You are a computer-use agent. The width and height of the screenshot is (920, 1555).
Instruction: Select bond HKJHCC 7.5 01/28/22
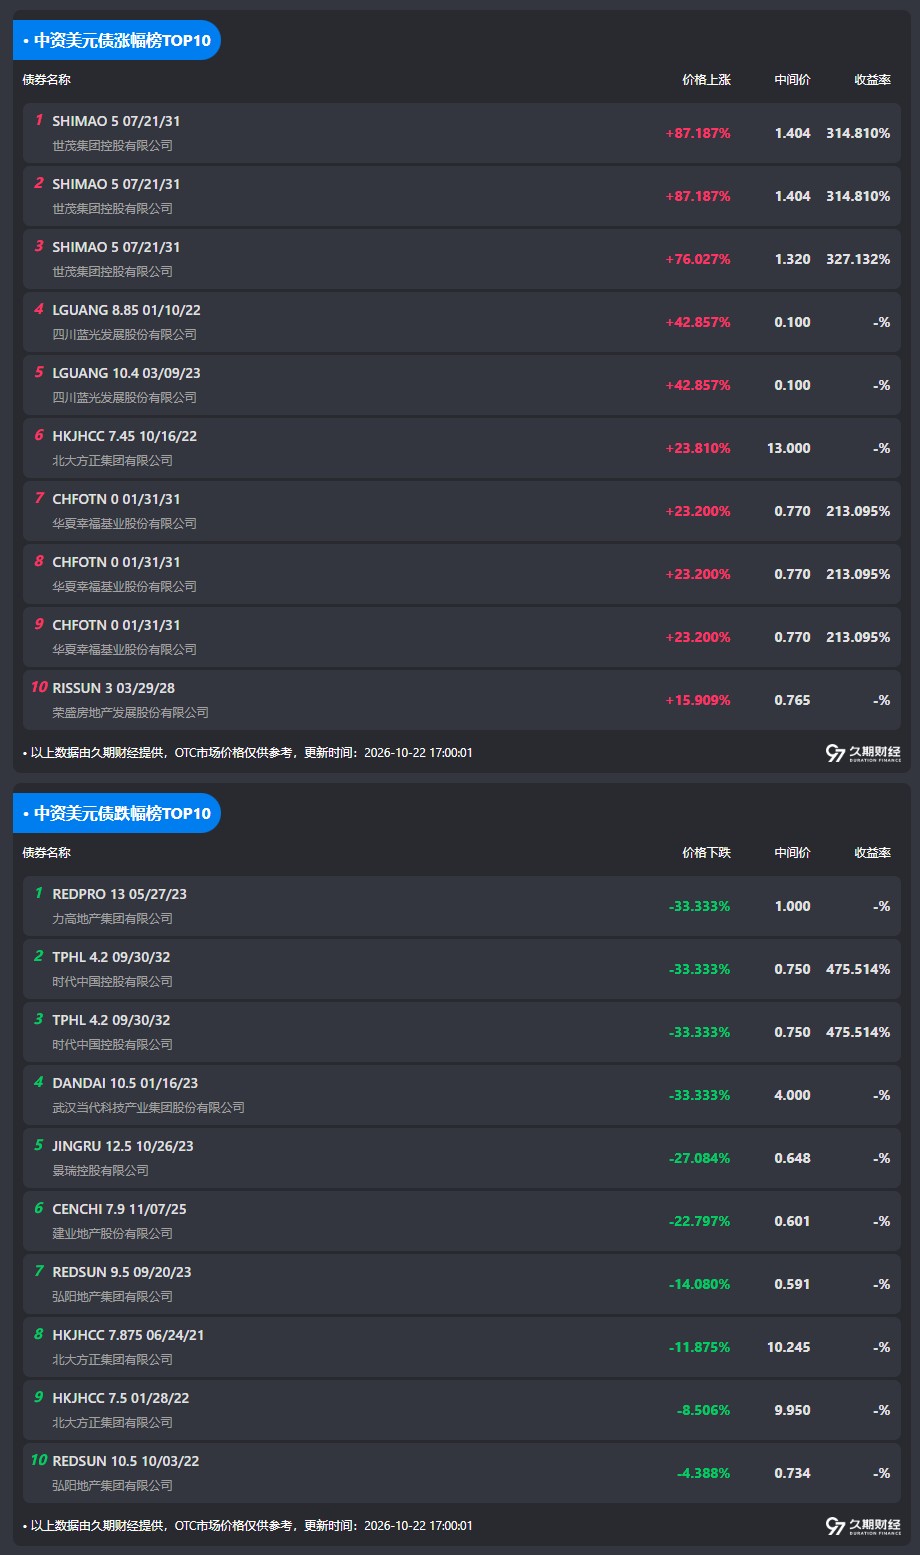pyautogui.click(x=462, y=1410)
